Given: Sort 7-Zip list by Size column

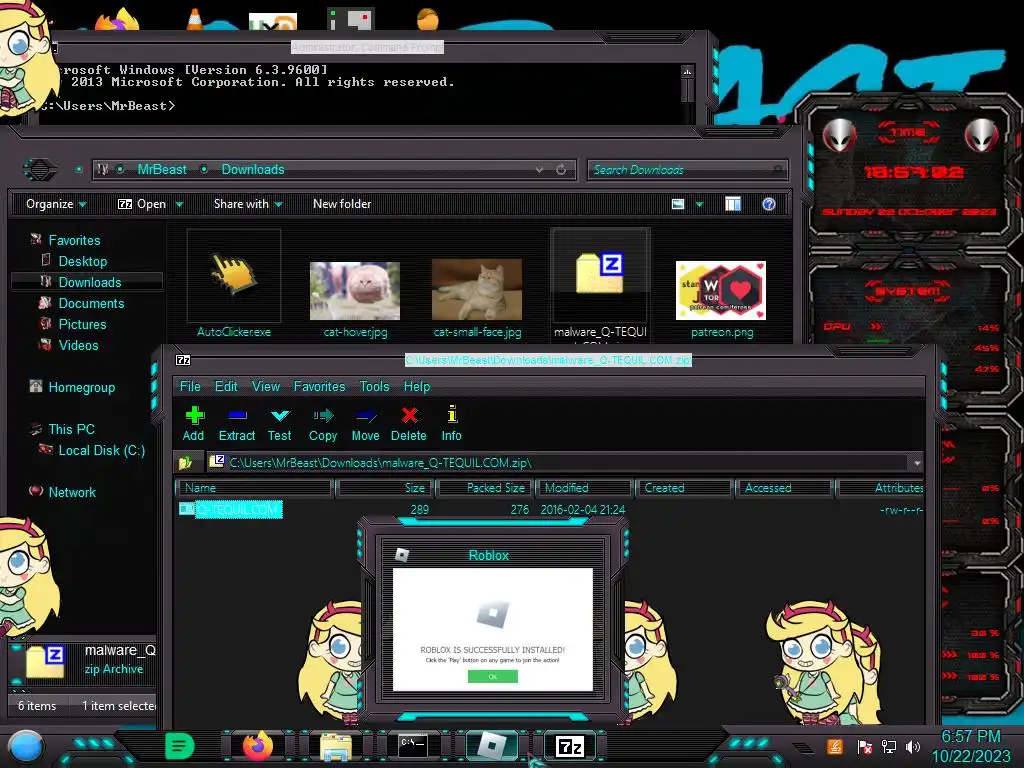Looking at the screenshot, I should (x=384, y=488).
